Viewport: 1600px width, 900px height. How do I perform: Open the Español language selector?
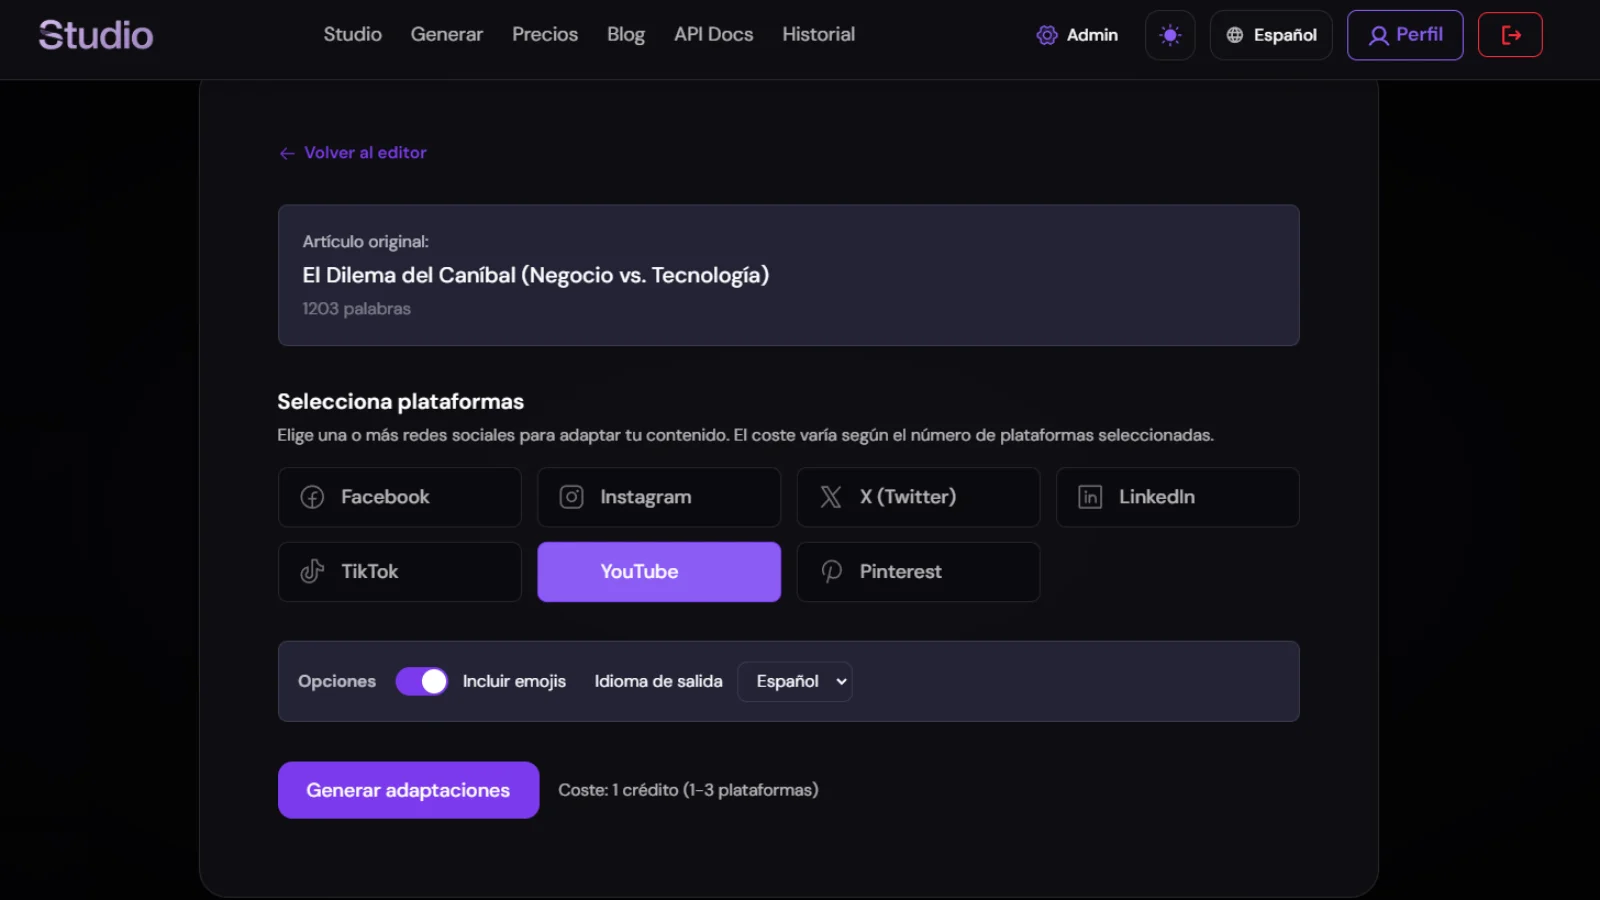[x=1270, y=34]
